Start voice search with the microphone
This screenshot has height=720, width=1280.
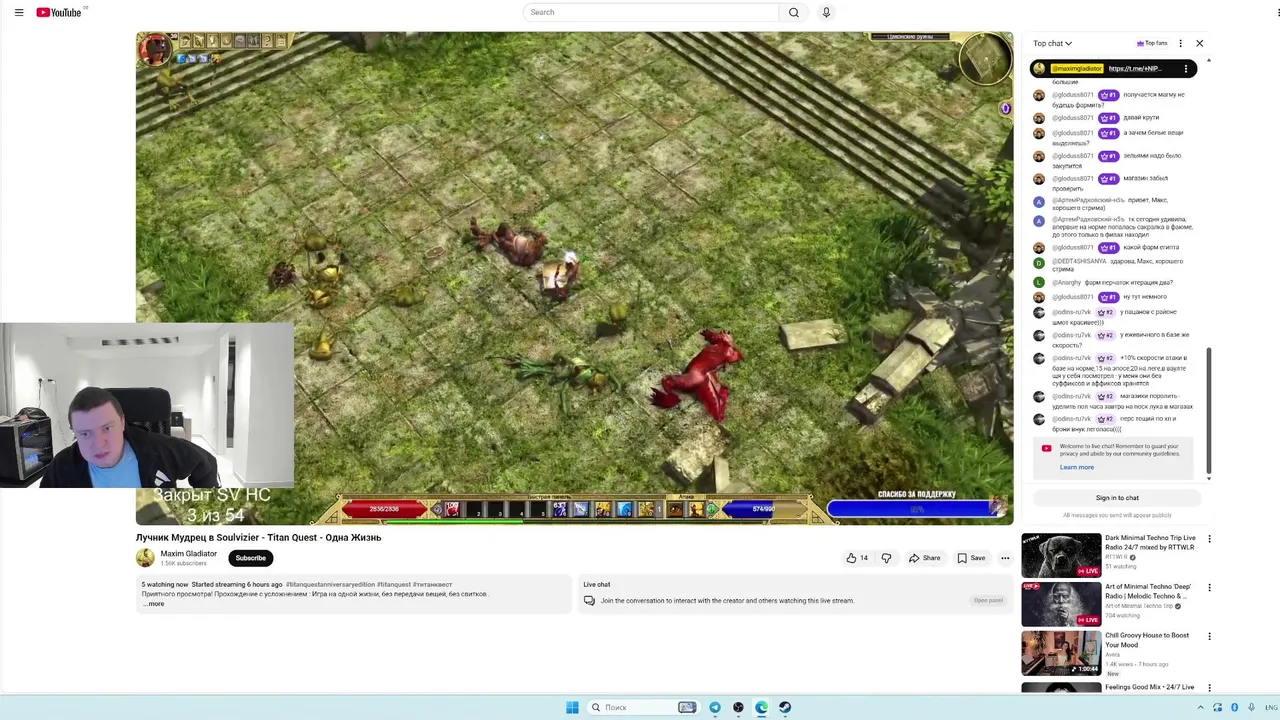point(826,12)
